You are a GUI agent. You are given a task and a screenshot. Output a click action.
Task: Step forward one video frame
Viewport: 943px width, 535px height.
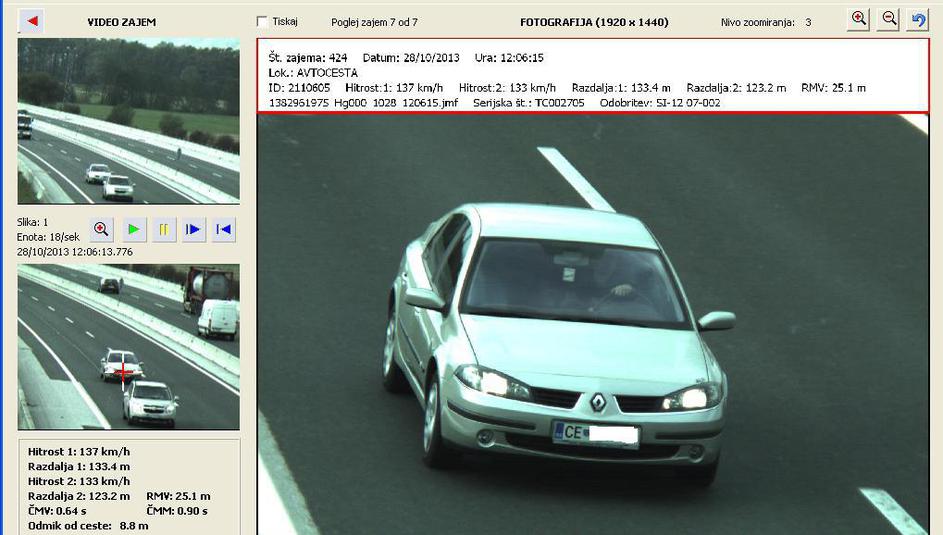click(x=194, y=229)
